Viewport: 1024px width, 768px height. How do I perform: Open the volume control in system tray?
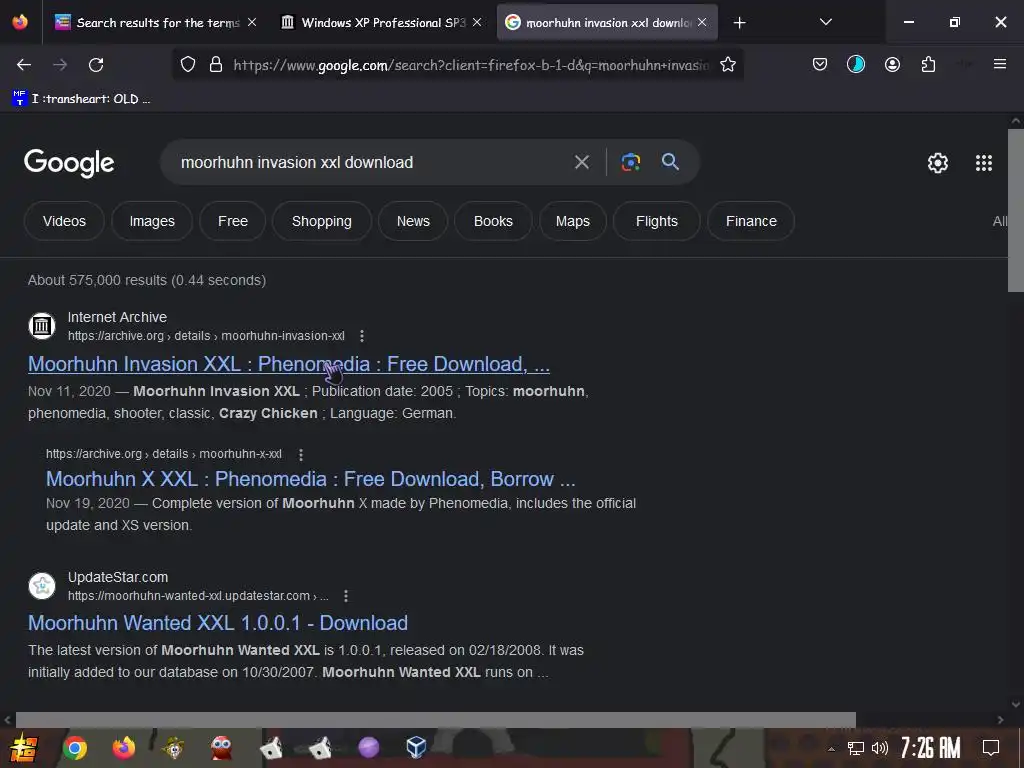coord(880,748)
